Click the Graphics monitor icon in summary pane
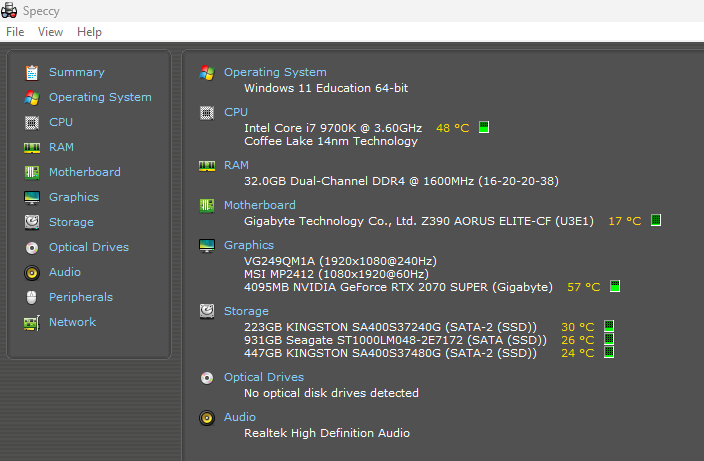Image resolution: width=704 pixels, height=461 pixels. click(207, 246)
